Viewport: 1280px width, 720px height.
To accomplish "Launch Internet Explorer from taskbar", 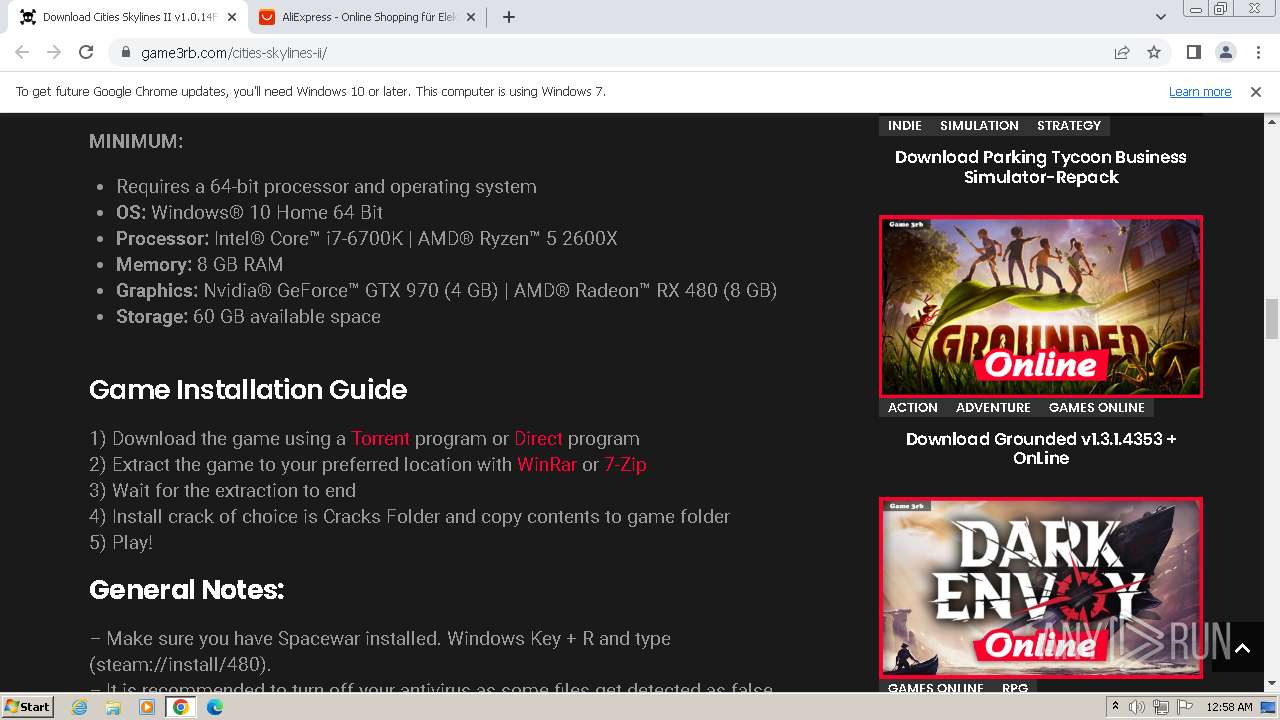I will coord(80,707).
